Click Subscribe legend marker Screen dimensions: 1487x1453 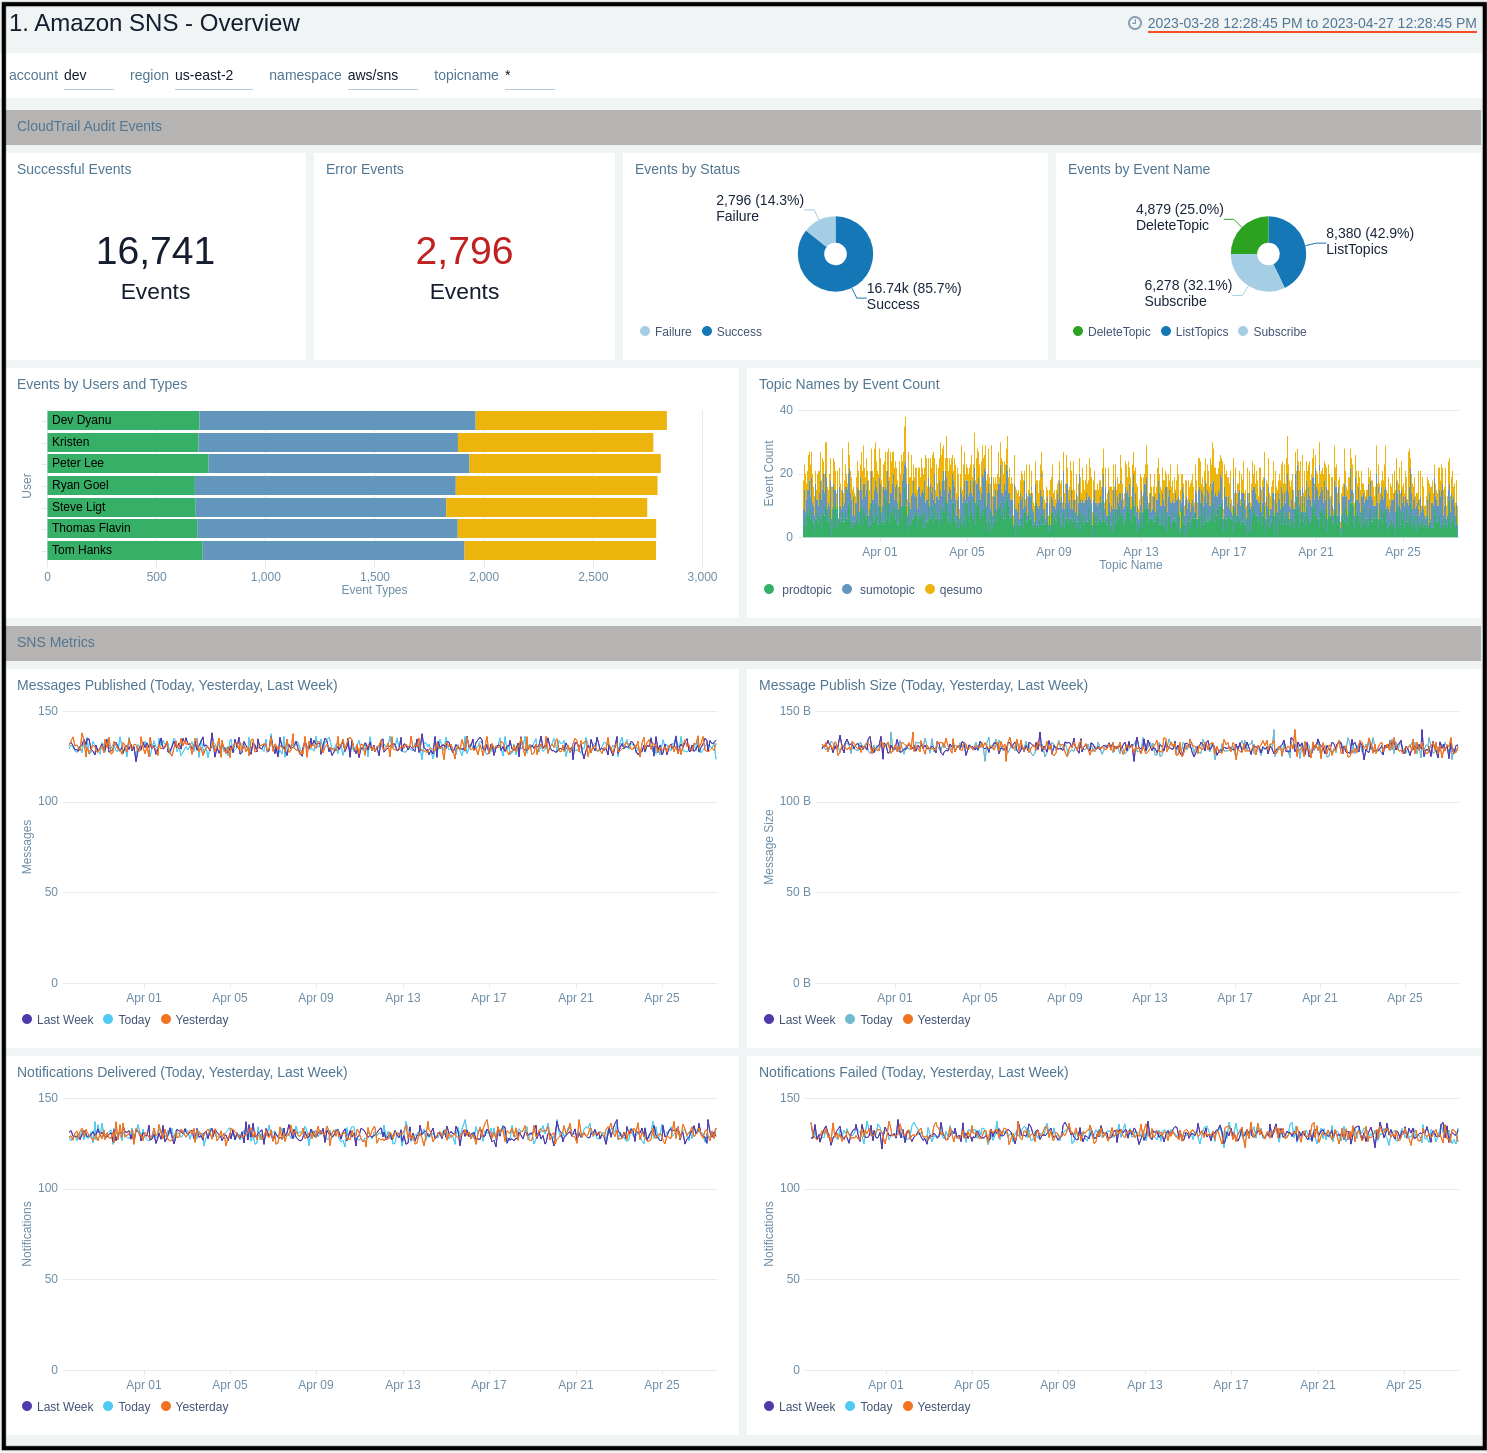click(1243, 332)
